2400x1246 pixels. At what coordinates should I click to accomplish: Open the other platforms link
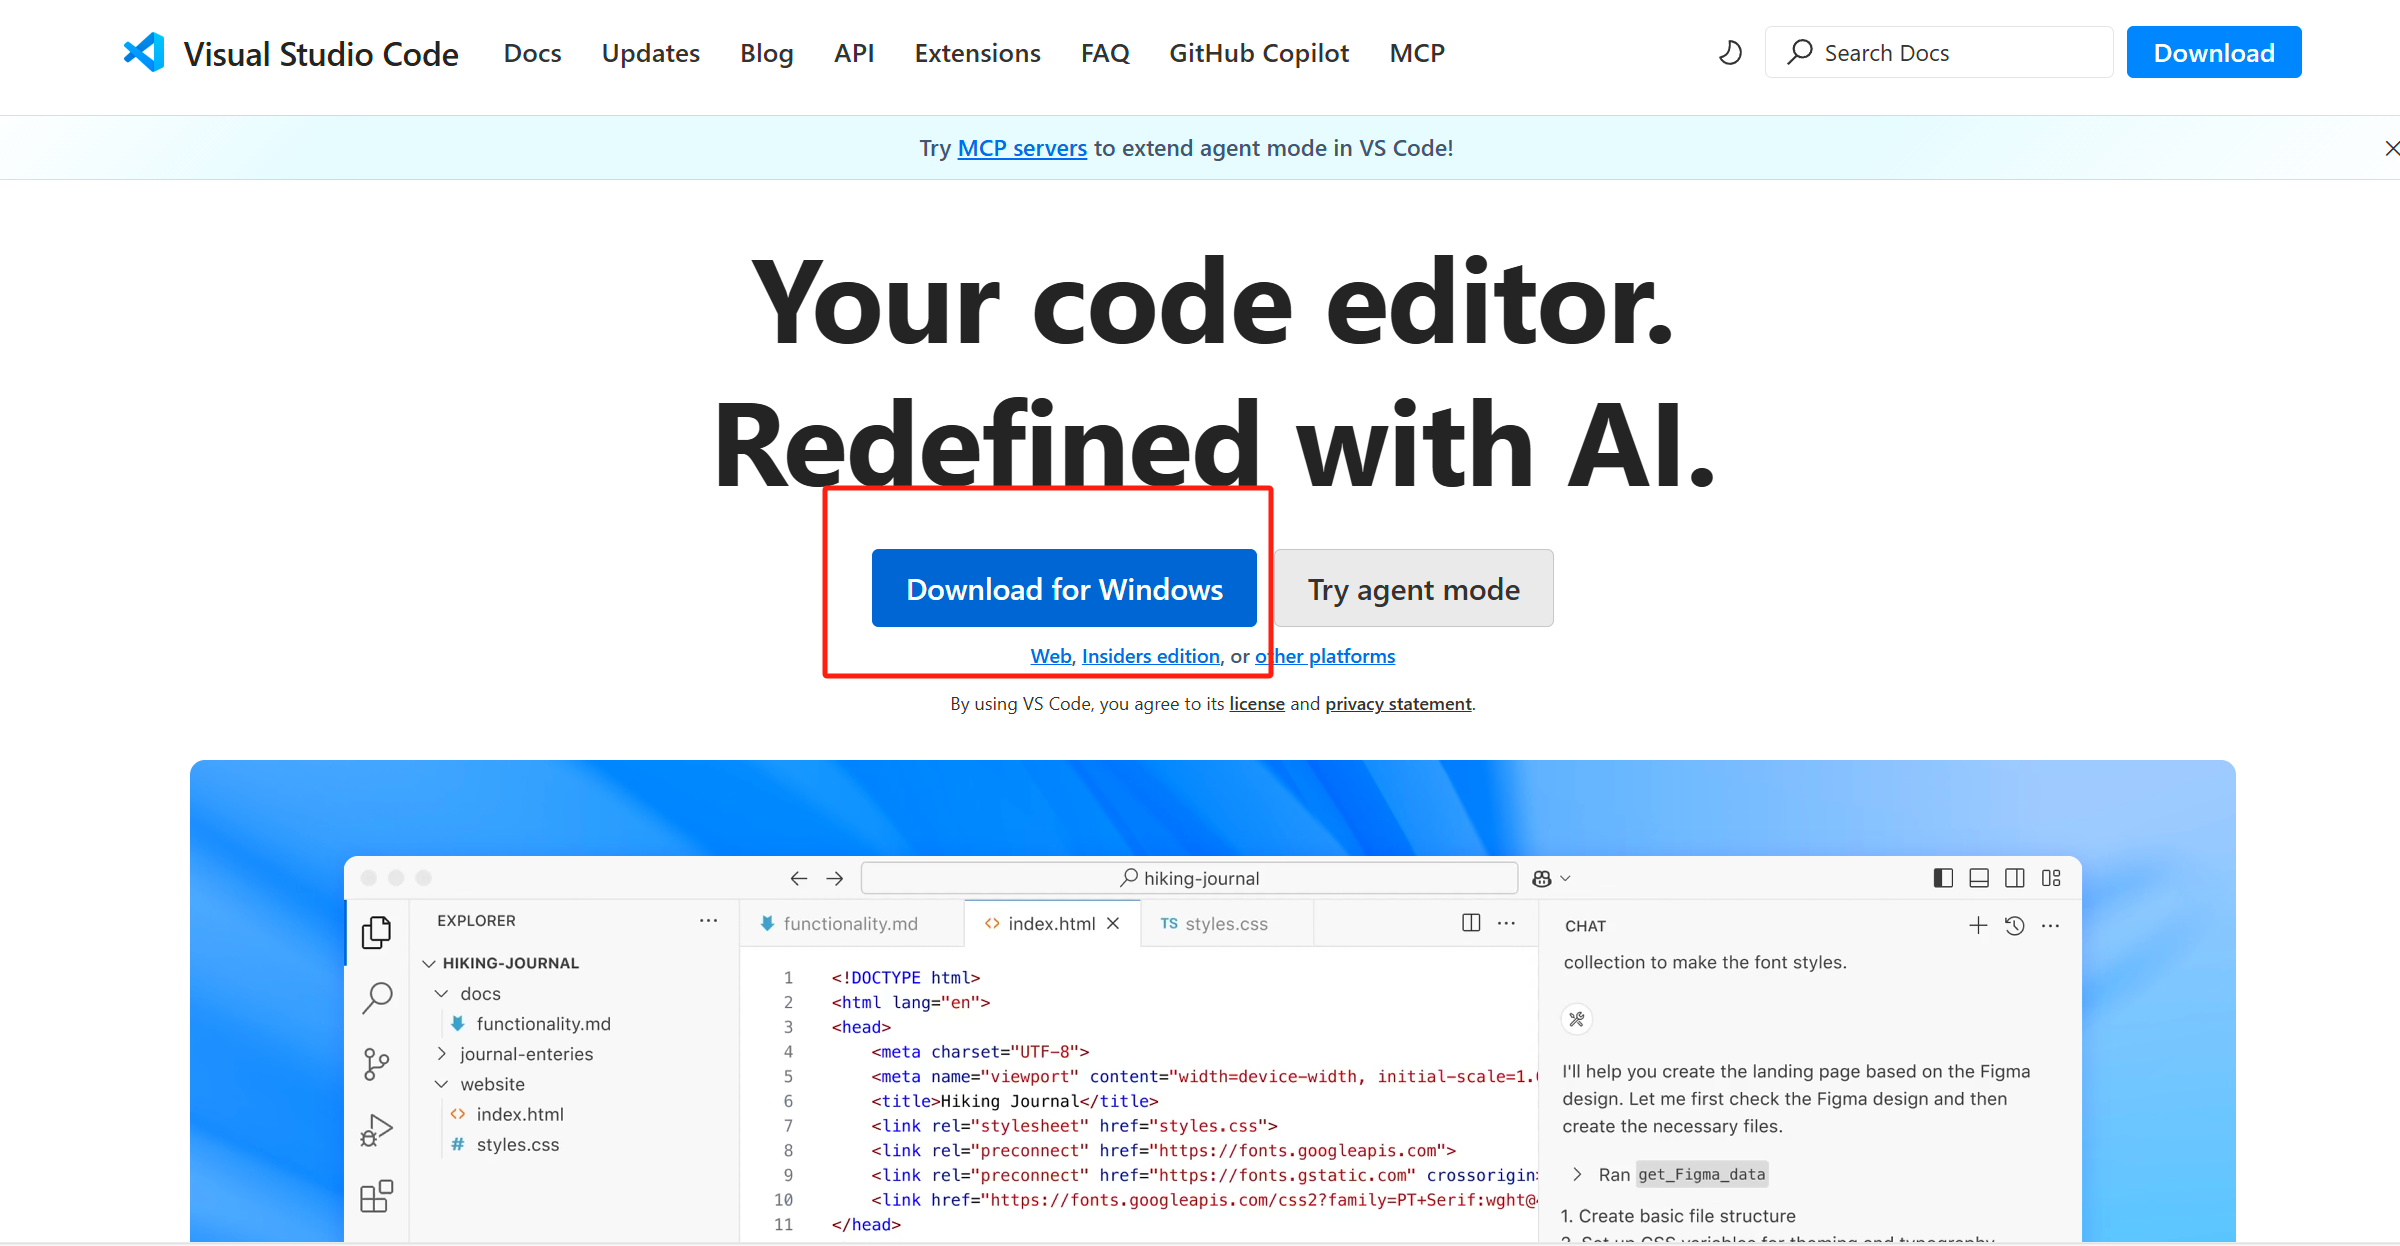[1325, 656]
